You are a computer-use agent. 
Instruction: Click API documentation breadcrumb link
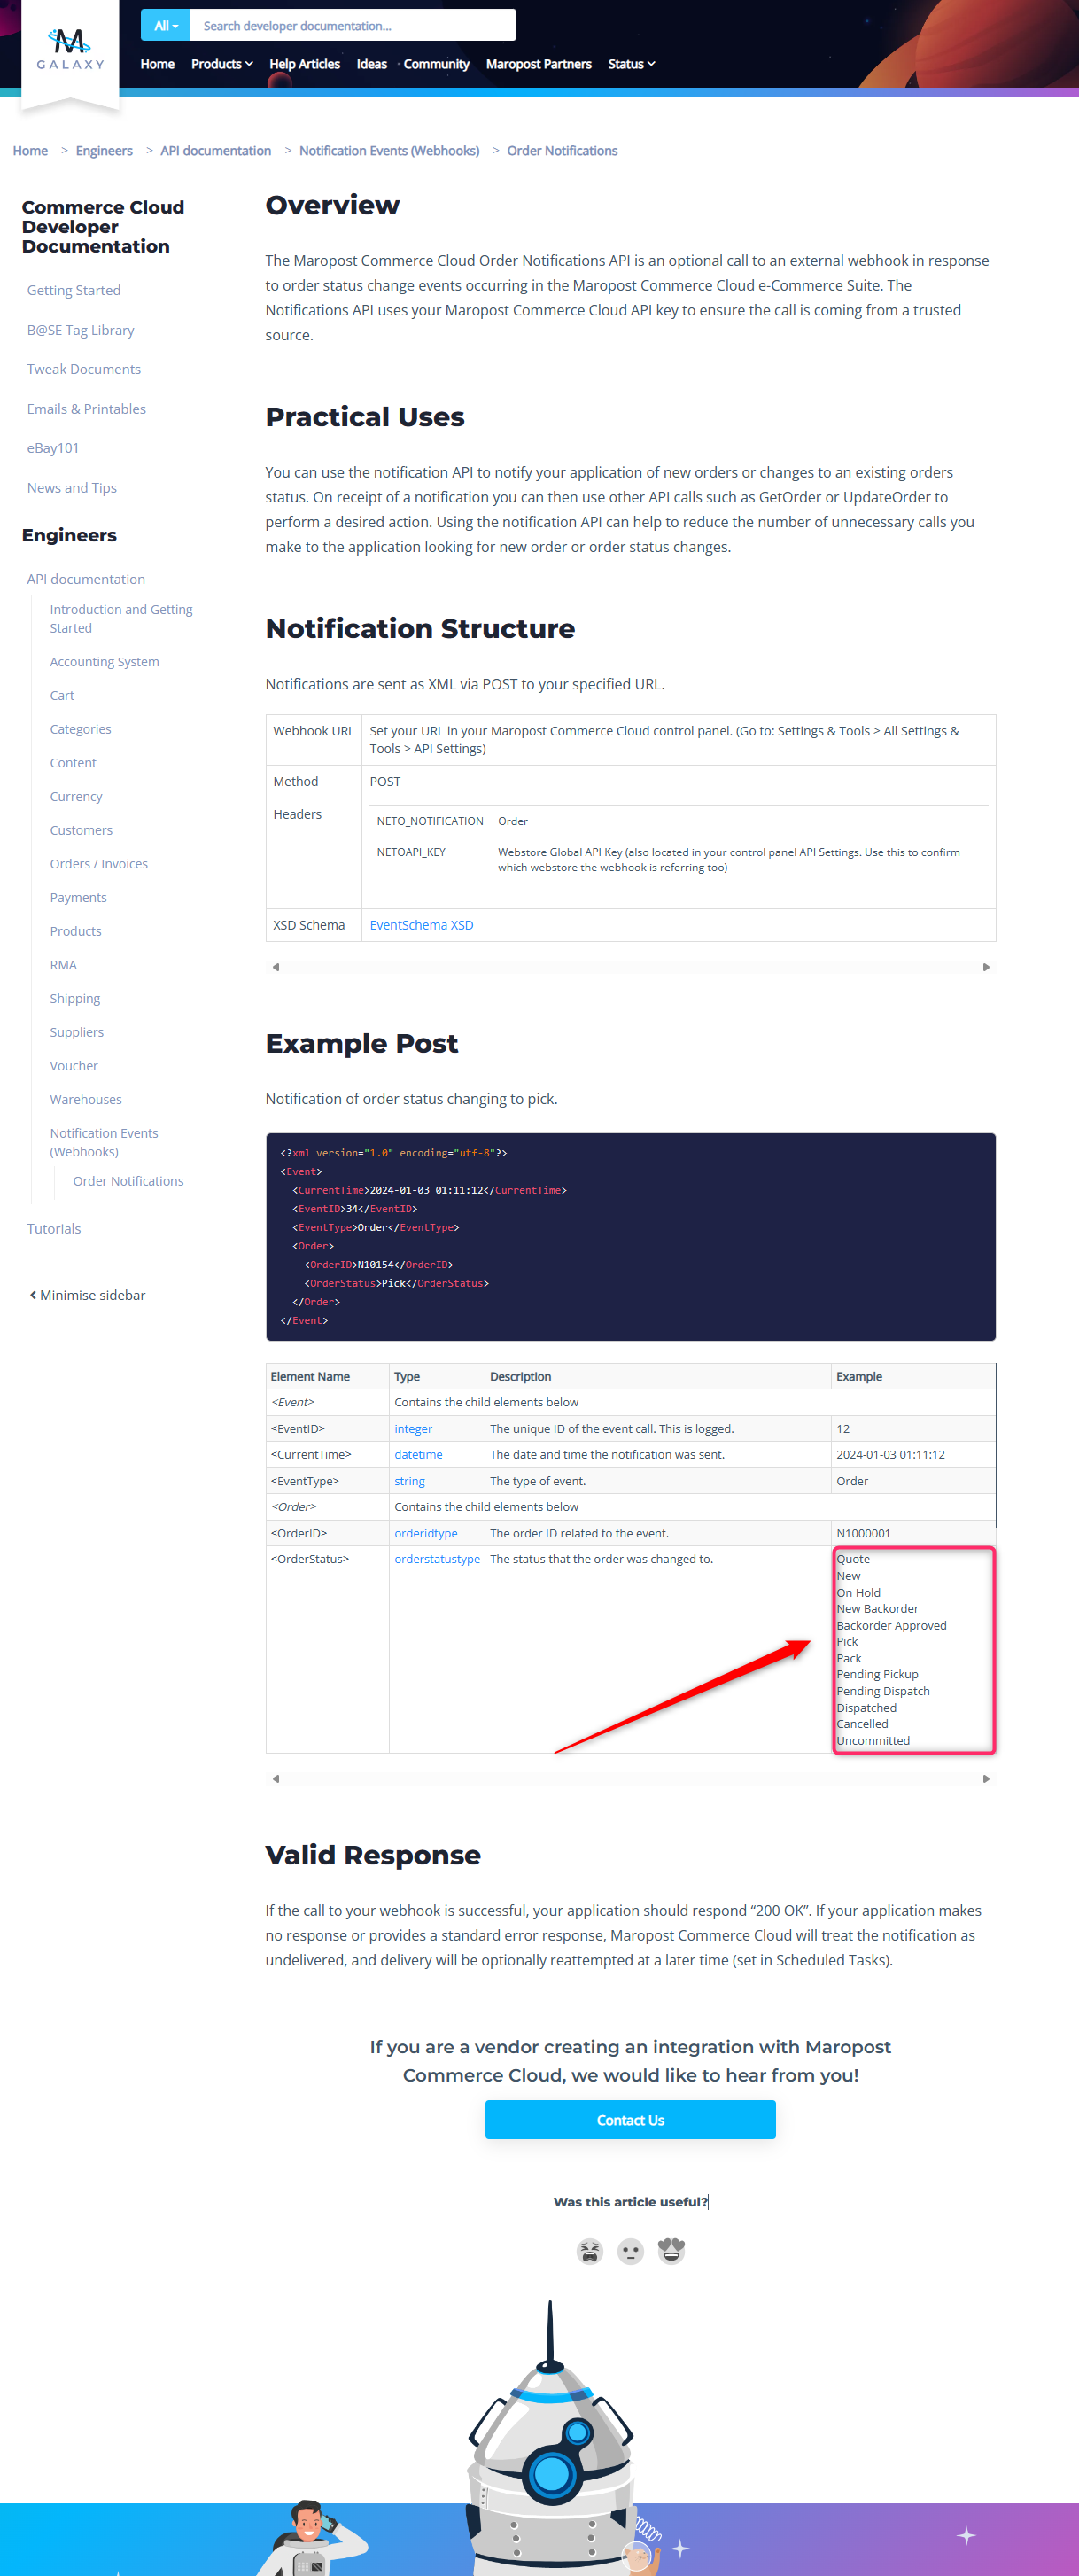tap(216, 151)
